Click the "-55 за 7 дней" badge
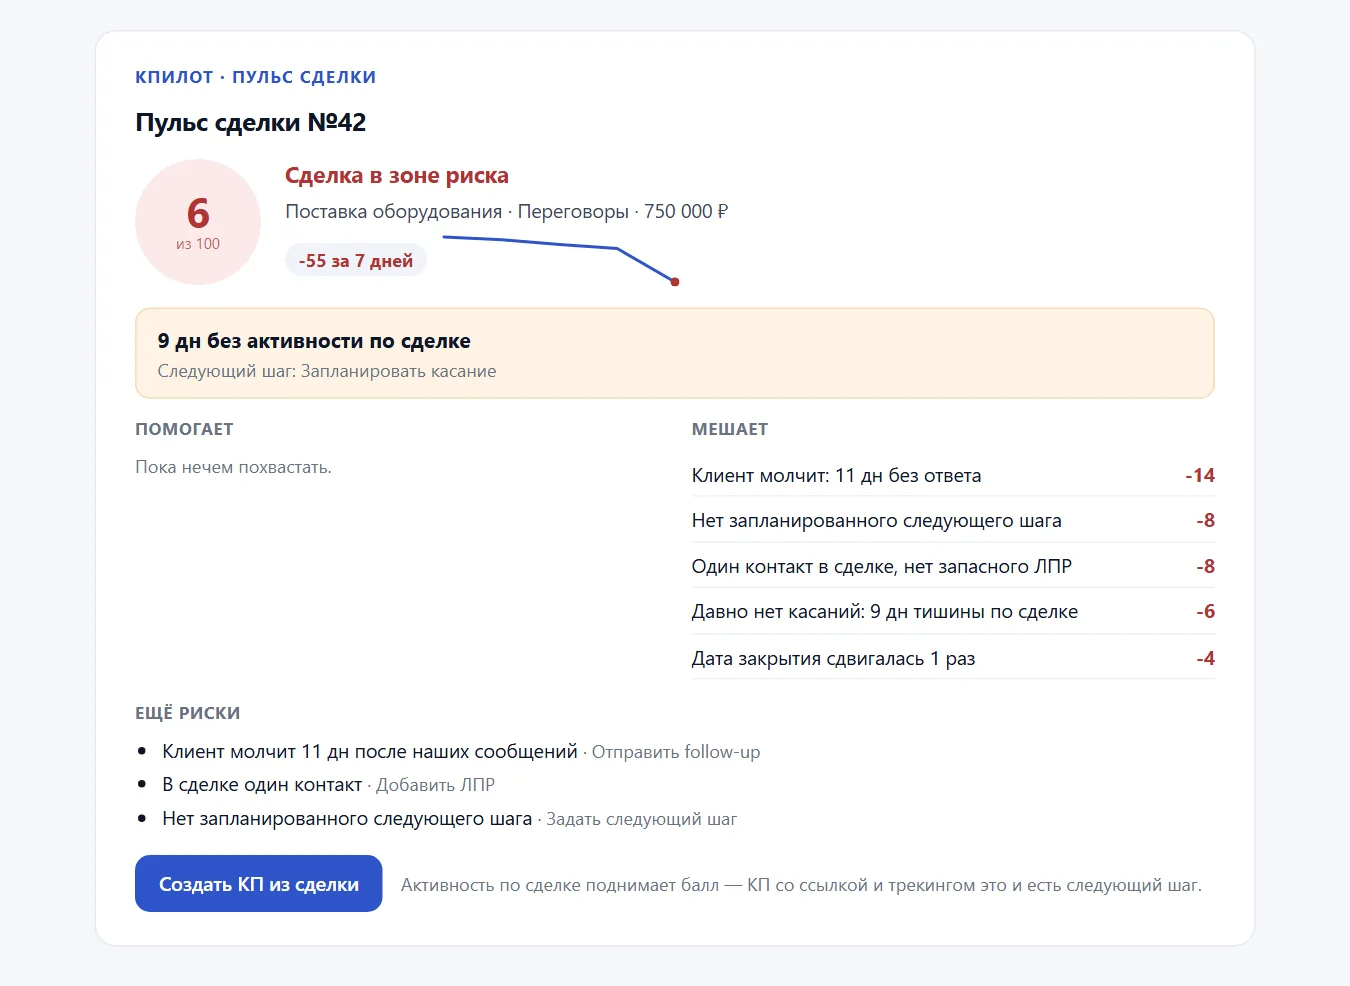The image size is (1350, 986). pyautogui.click(x=356, y=260)
